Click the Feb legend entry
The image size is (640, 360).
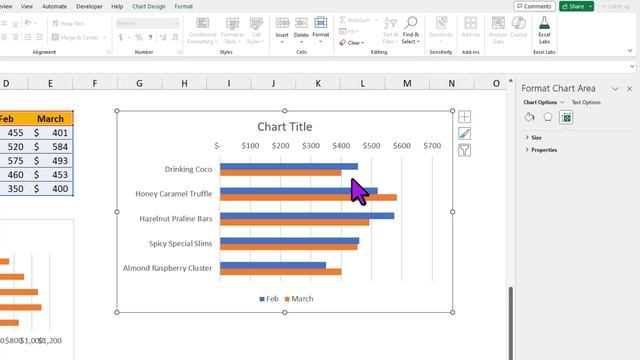[x=269, y=299]
